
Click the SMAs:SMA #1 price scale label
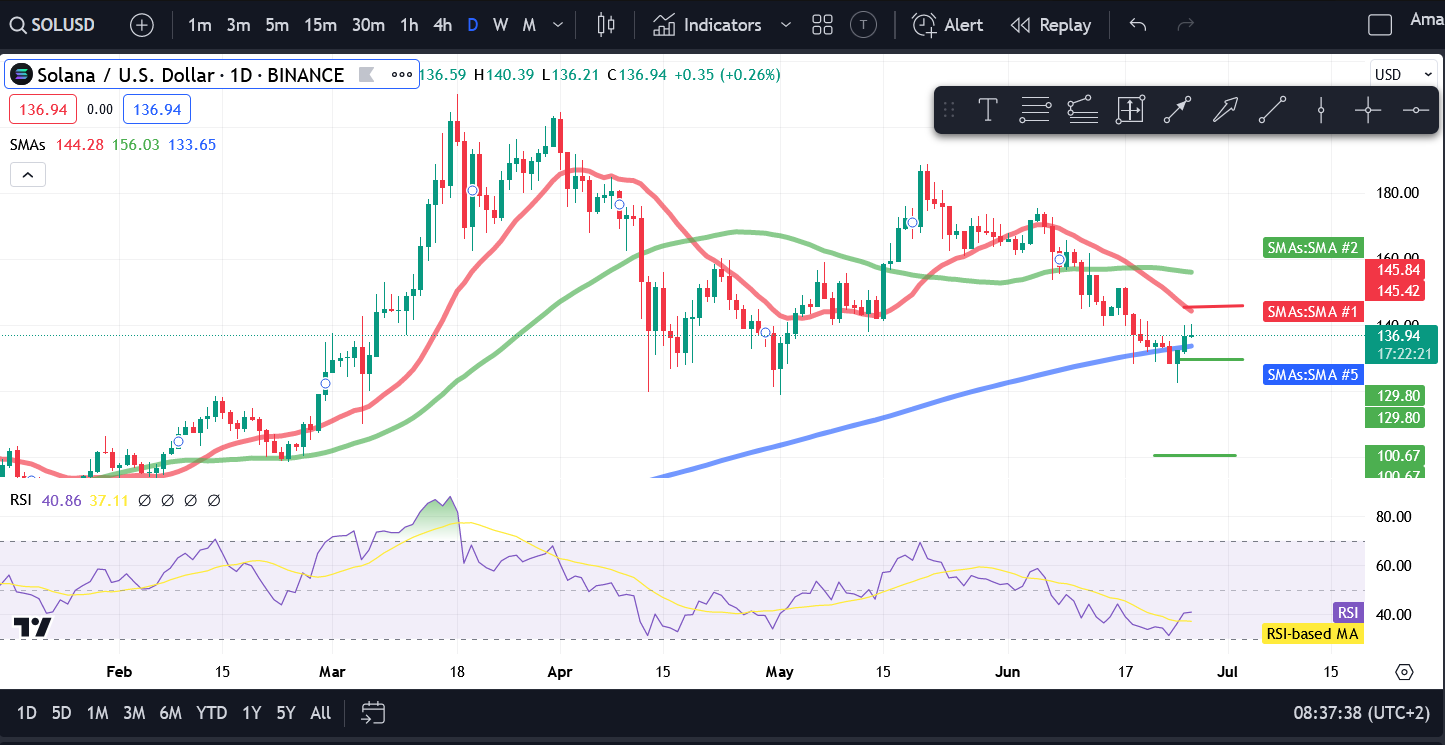click(1311, 312)
